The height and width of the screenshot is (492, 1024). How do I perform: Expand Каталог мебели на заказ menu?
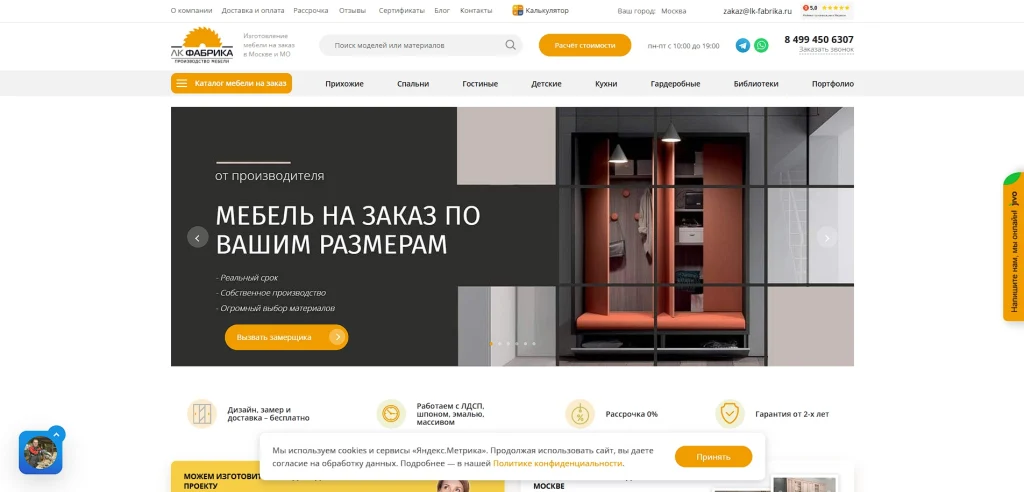(x=231, y=84)
